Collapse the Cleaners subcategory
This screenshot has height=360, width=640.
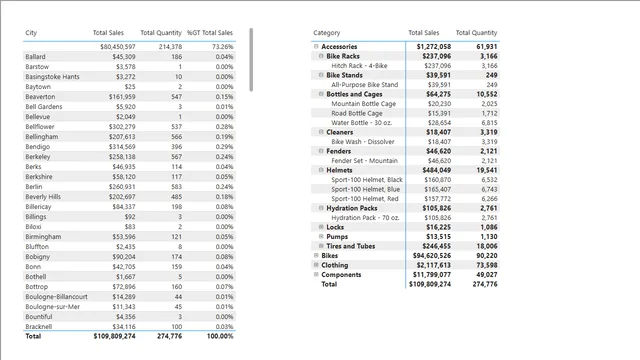tap(321, 132)
